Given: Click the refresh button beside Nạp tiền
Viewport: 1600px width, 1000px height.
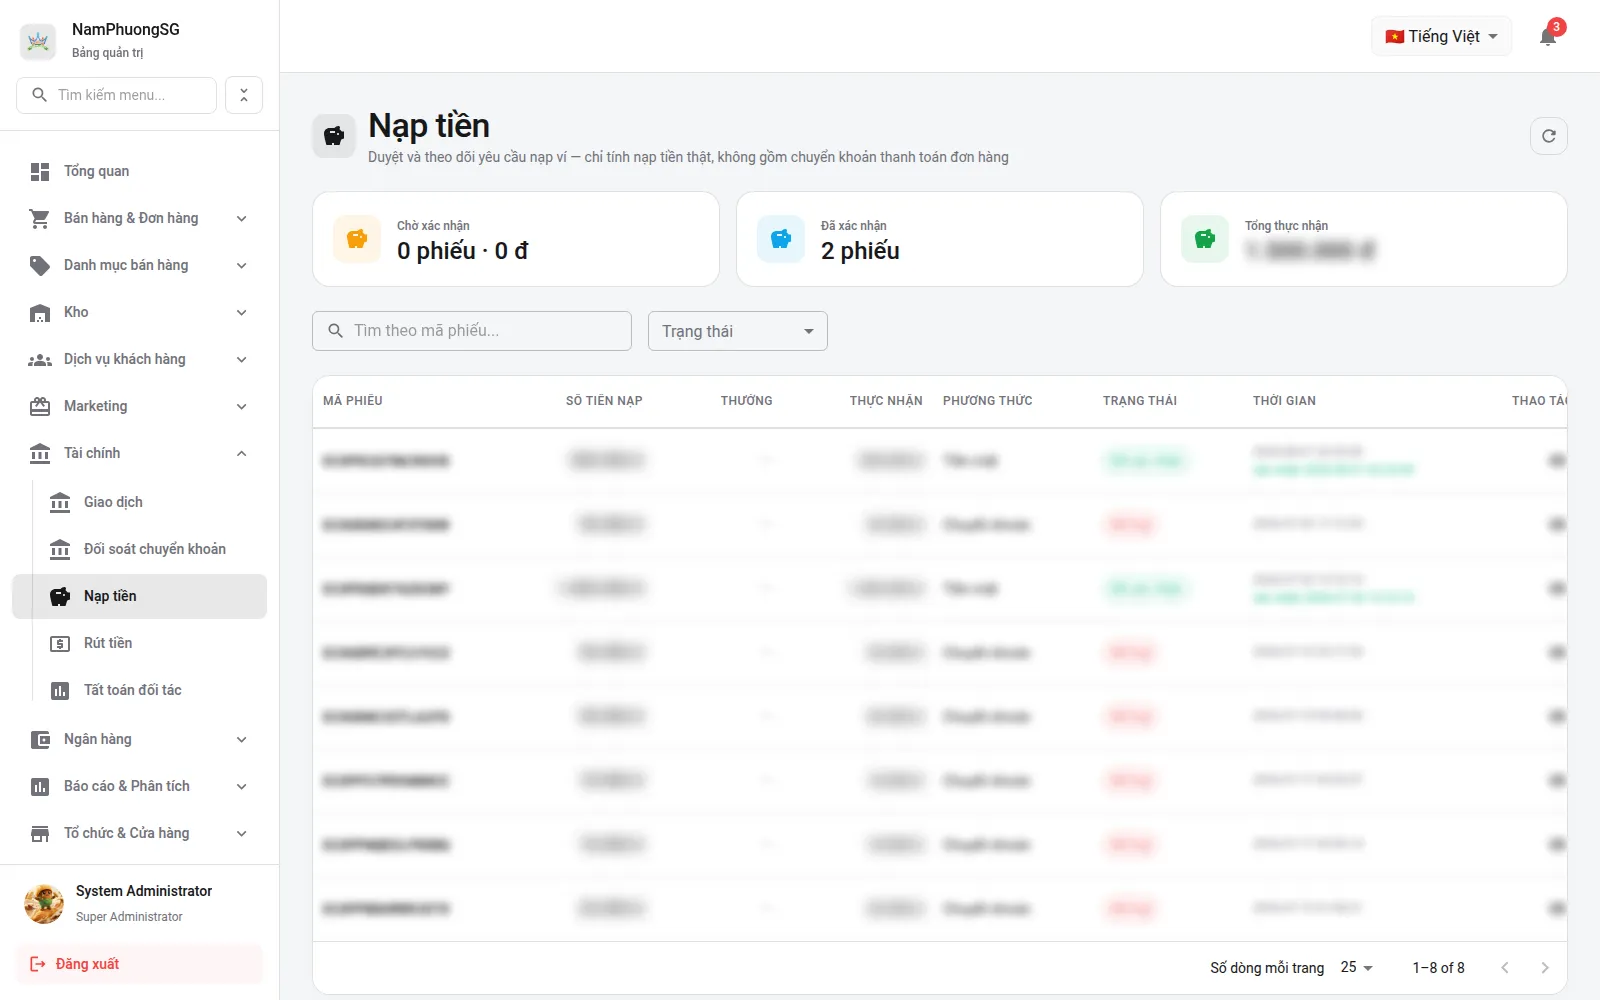Looking at the screenshot, I should 1549,136.
